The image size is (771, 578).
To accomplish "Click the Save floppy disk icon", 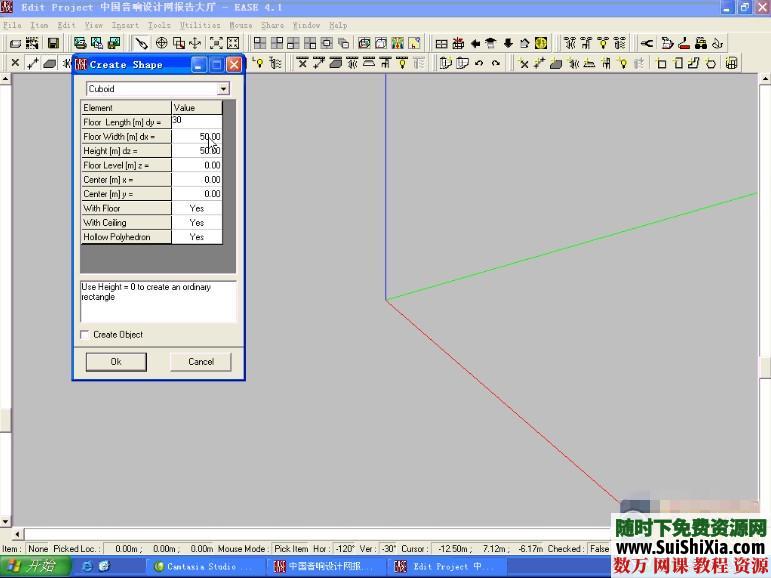I will coord(53,43).
